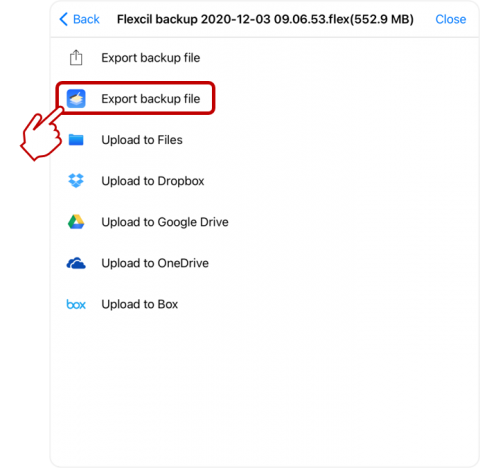This screenshot has width=480, height=468.
Task: Select Export backup file beside share icon
Action: [x=151, y=58]
